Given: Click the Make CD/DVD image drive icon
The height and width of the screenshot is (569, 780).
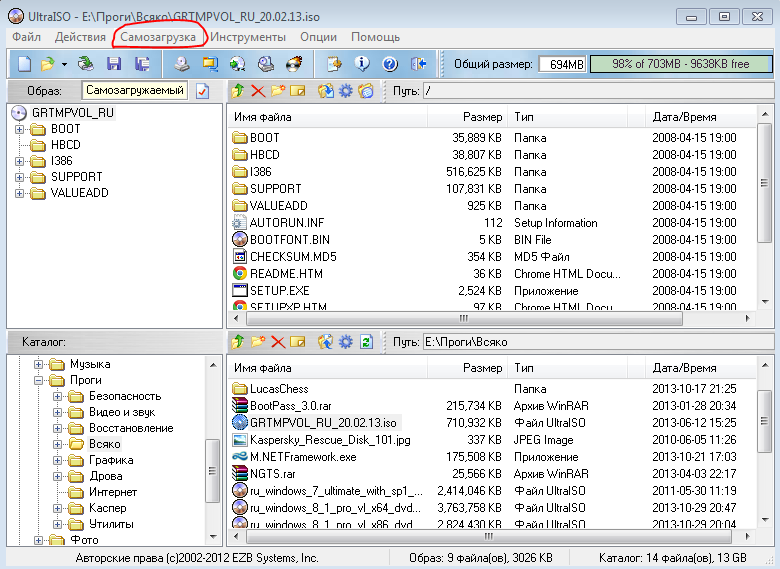Looking at the screenshot, I should tap(182, 64).
